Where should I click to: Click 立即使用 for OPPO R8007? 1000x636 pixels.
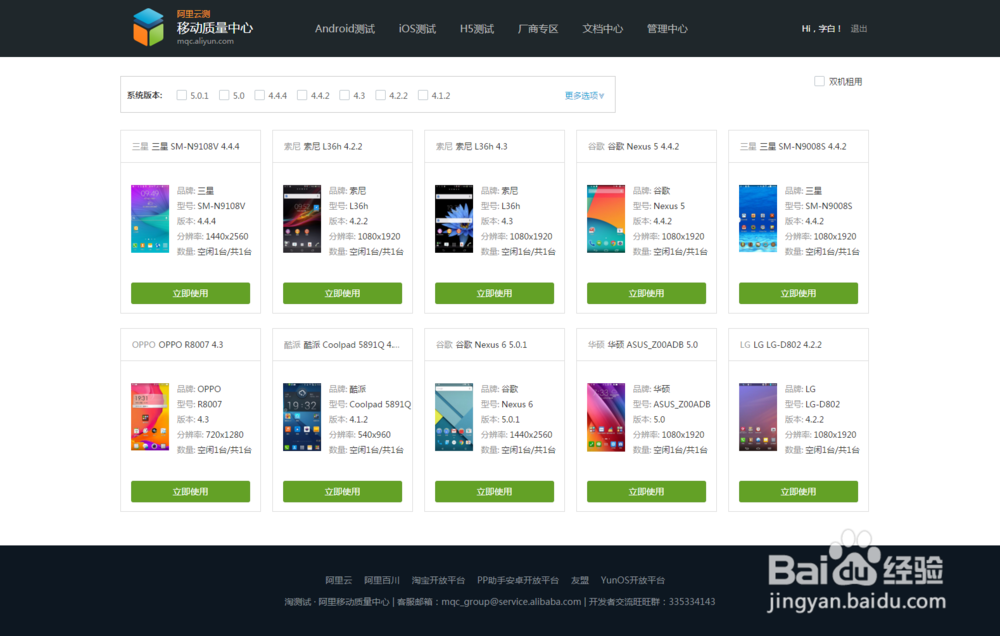point(190,491)
